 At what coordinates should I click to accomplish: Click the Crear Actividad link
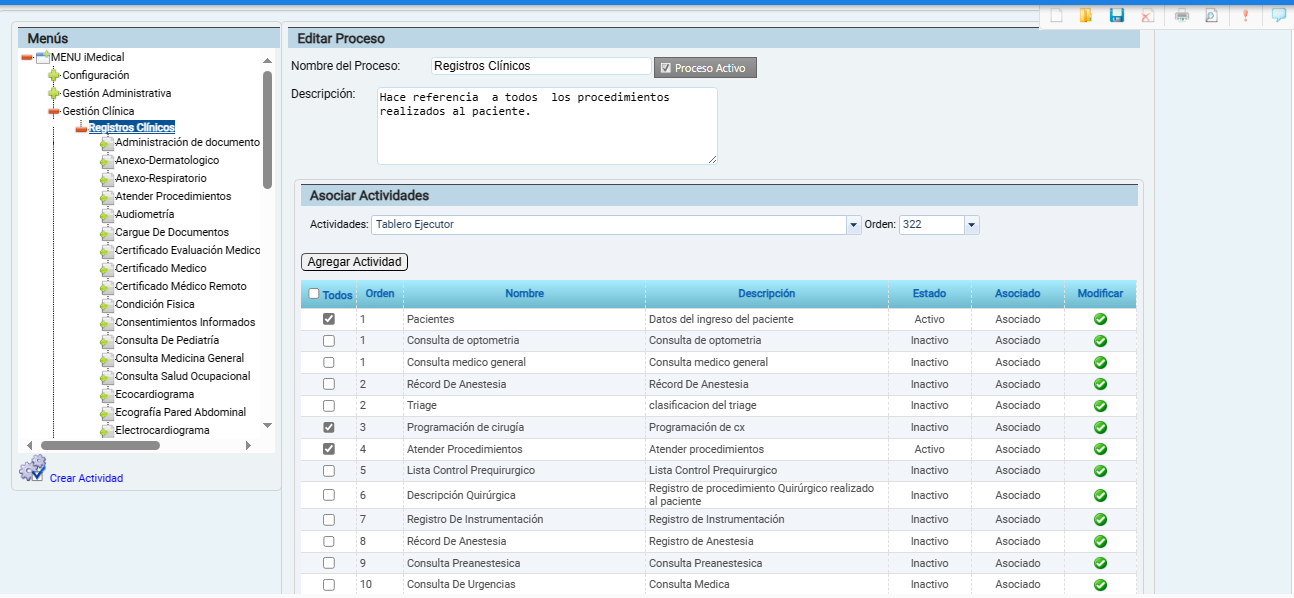pyautogui.click(x=86, y=478)
